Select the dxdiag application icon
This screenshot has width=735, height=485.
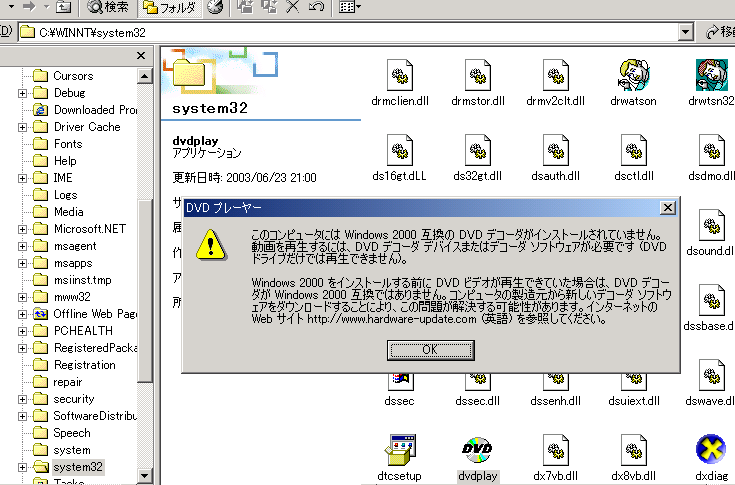click(x=712, y=450)
